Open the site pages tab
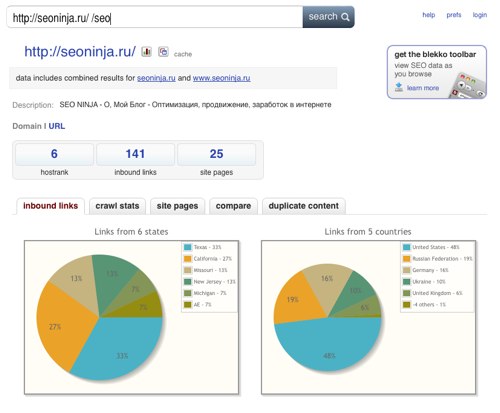The width and height of the screenshot is (500, 413). (177, 206)
